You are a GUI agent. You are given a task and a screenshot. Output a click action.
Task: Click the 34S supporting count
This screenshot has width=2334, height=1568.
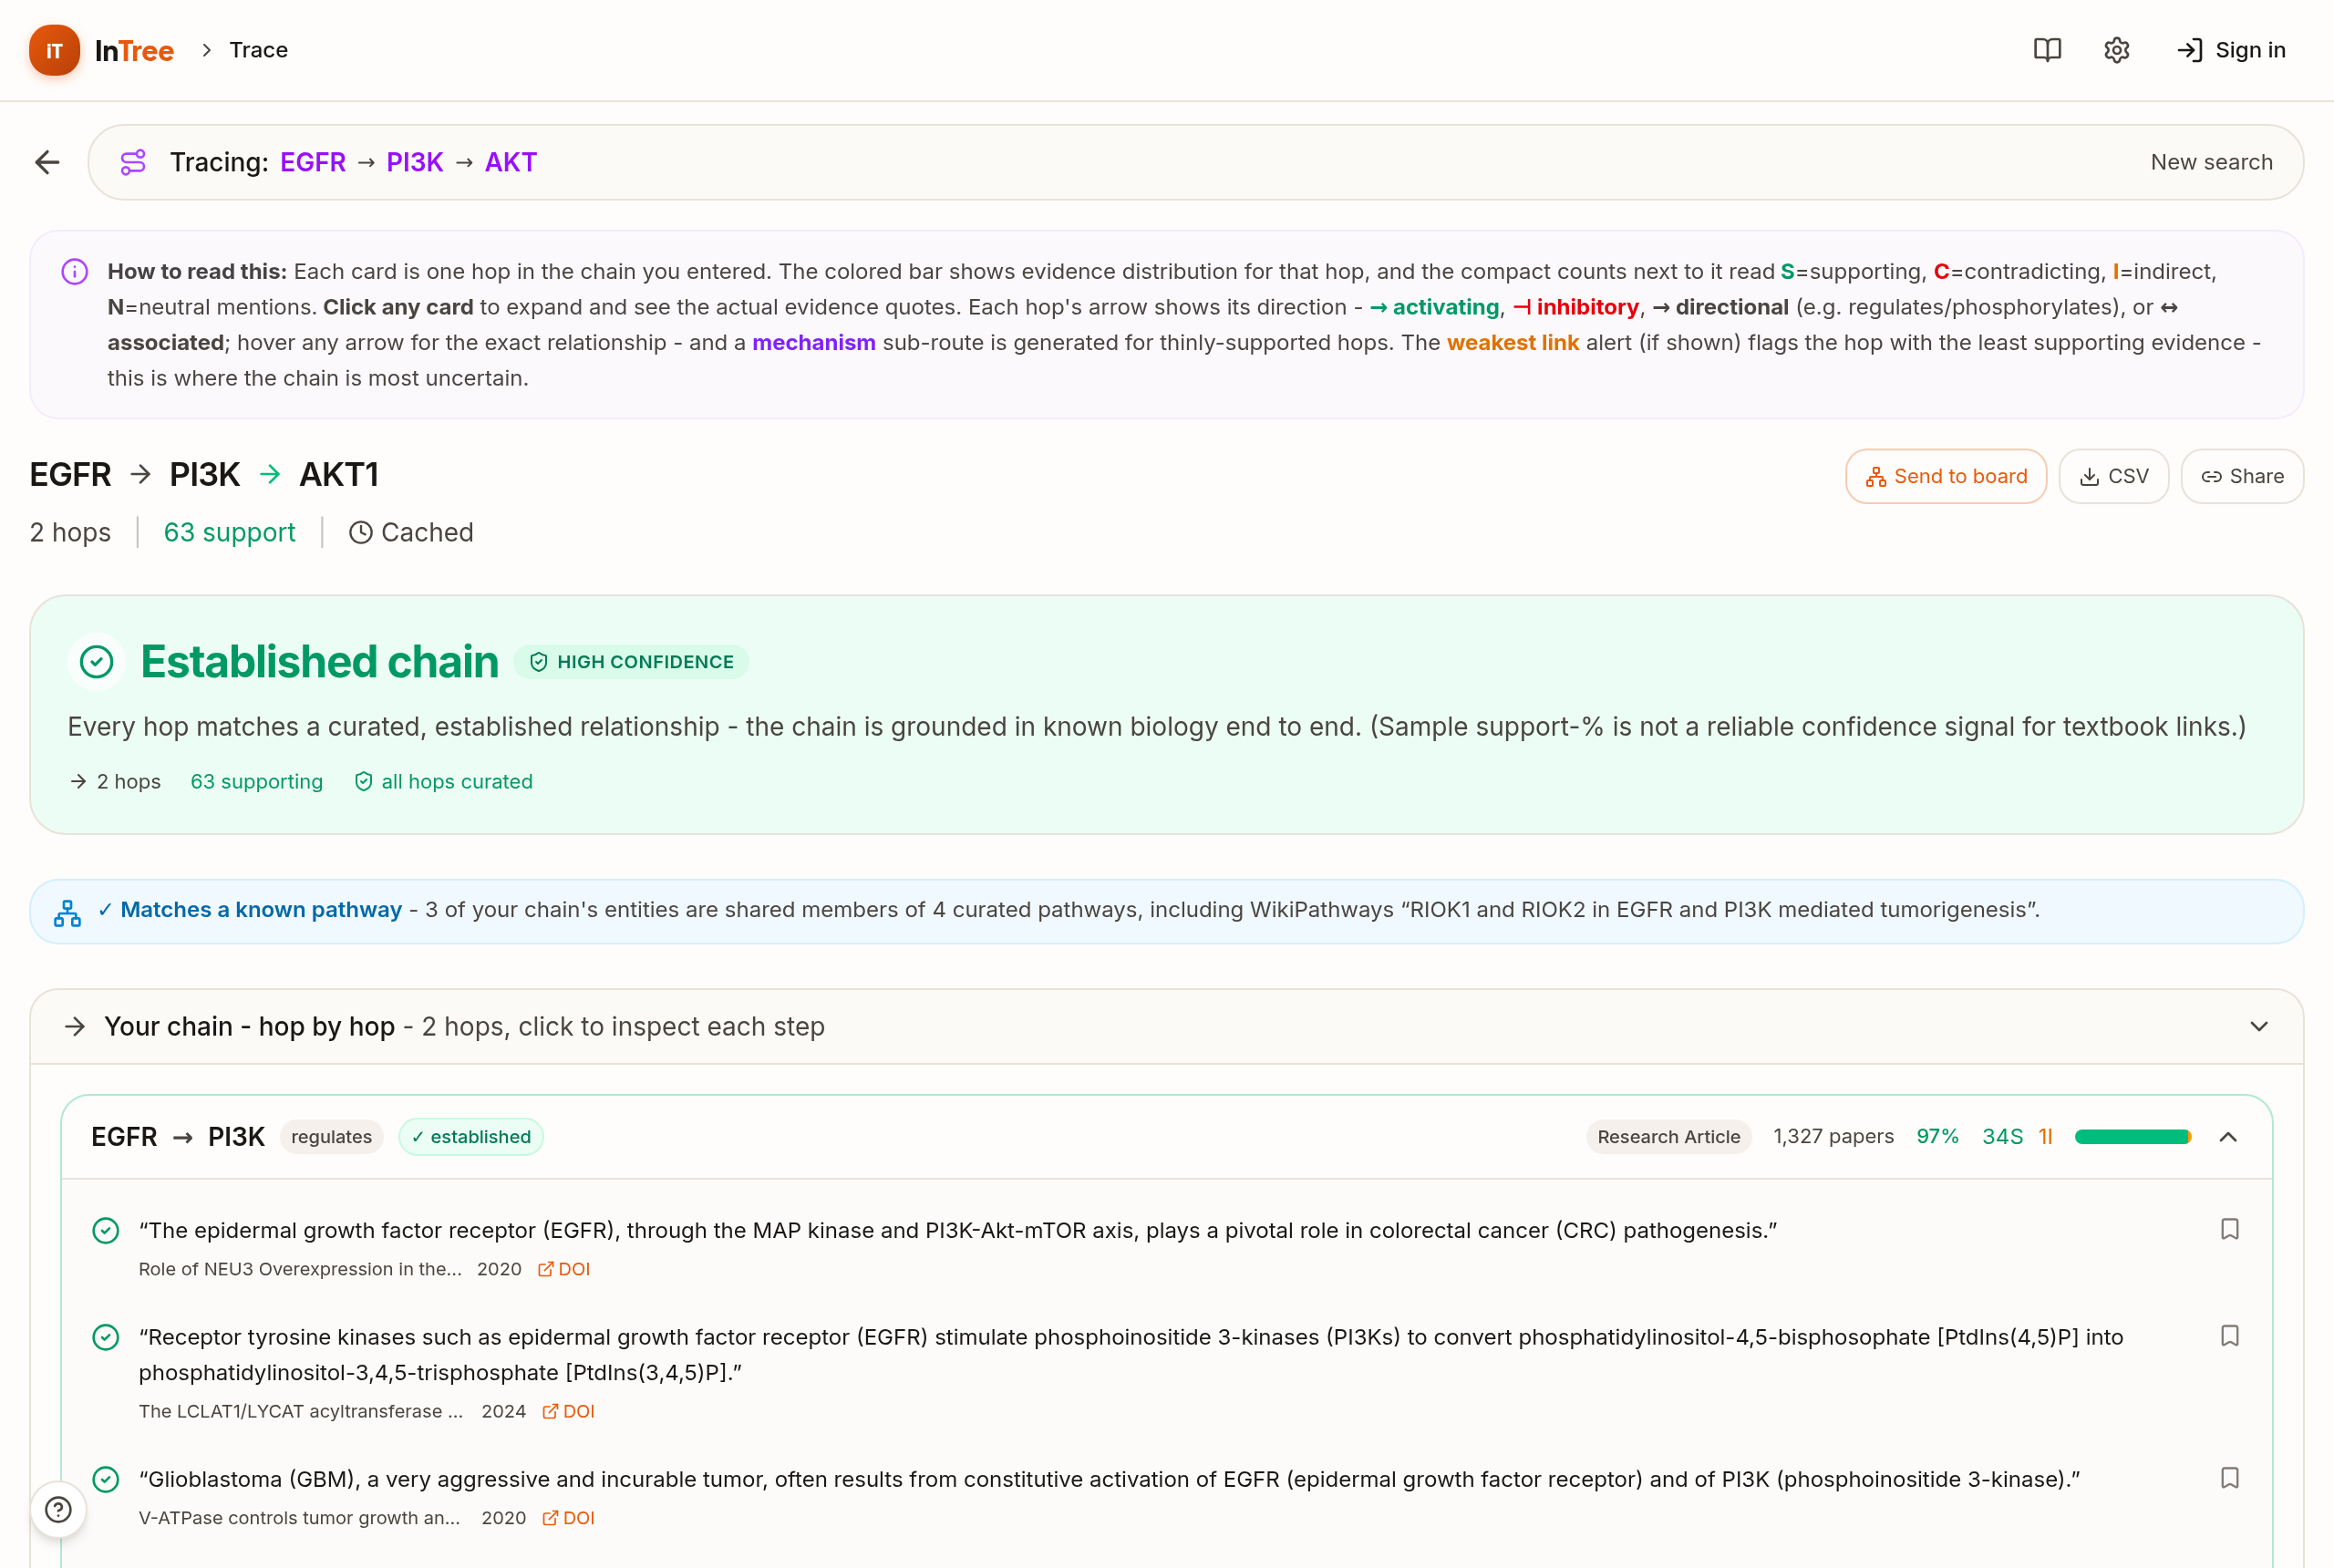pos(2002,1137)
